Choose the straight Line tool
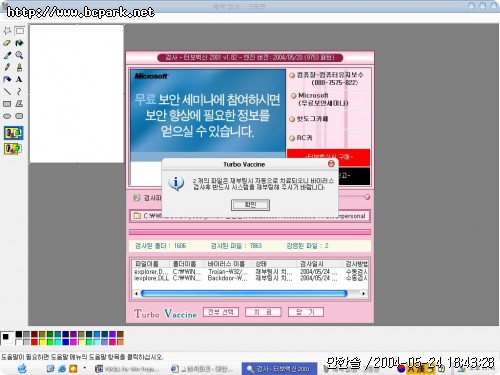Screen dimensions: 500x375 coord(7,91)
